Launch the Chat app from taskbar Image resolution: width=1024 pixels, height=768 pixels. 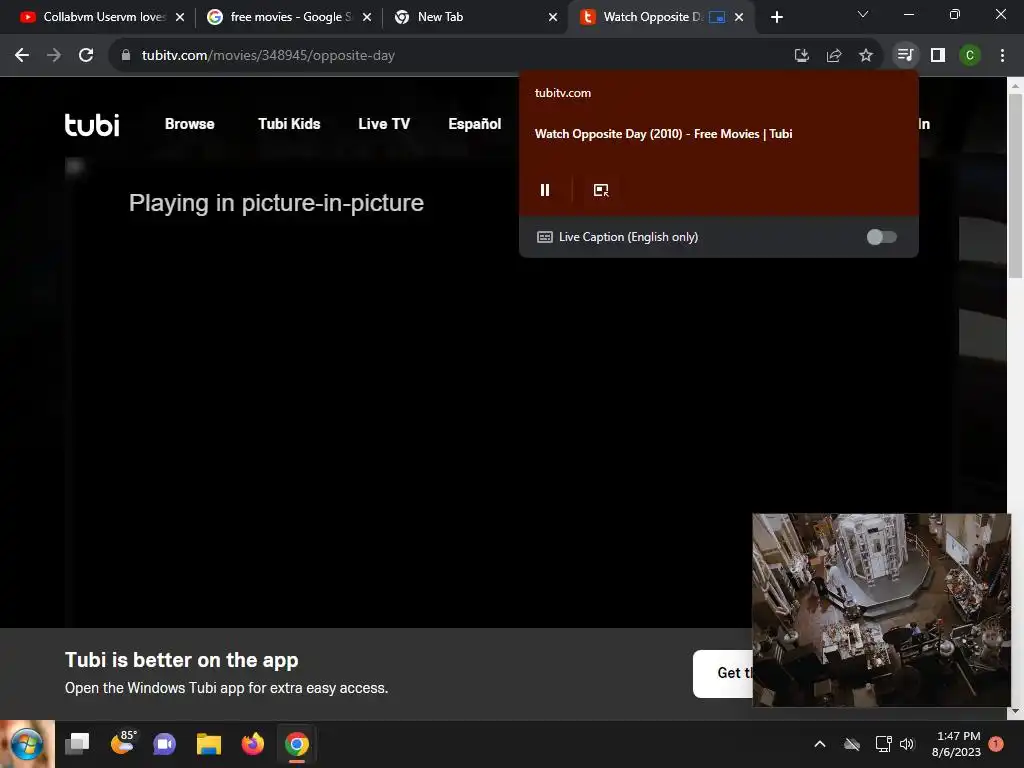coord(165,744)
